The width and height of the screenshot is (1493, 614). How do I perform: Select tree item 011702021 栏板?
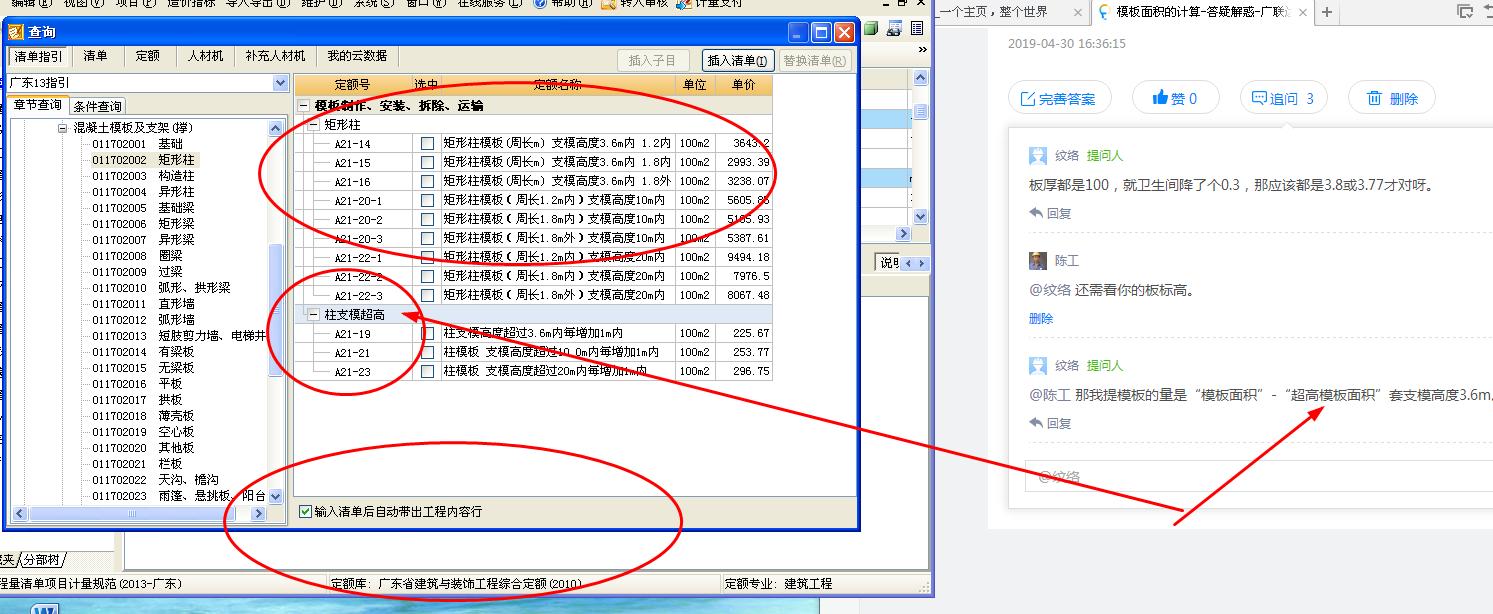tap(137, 464)
